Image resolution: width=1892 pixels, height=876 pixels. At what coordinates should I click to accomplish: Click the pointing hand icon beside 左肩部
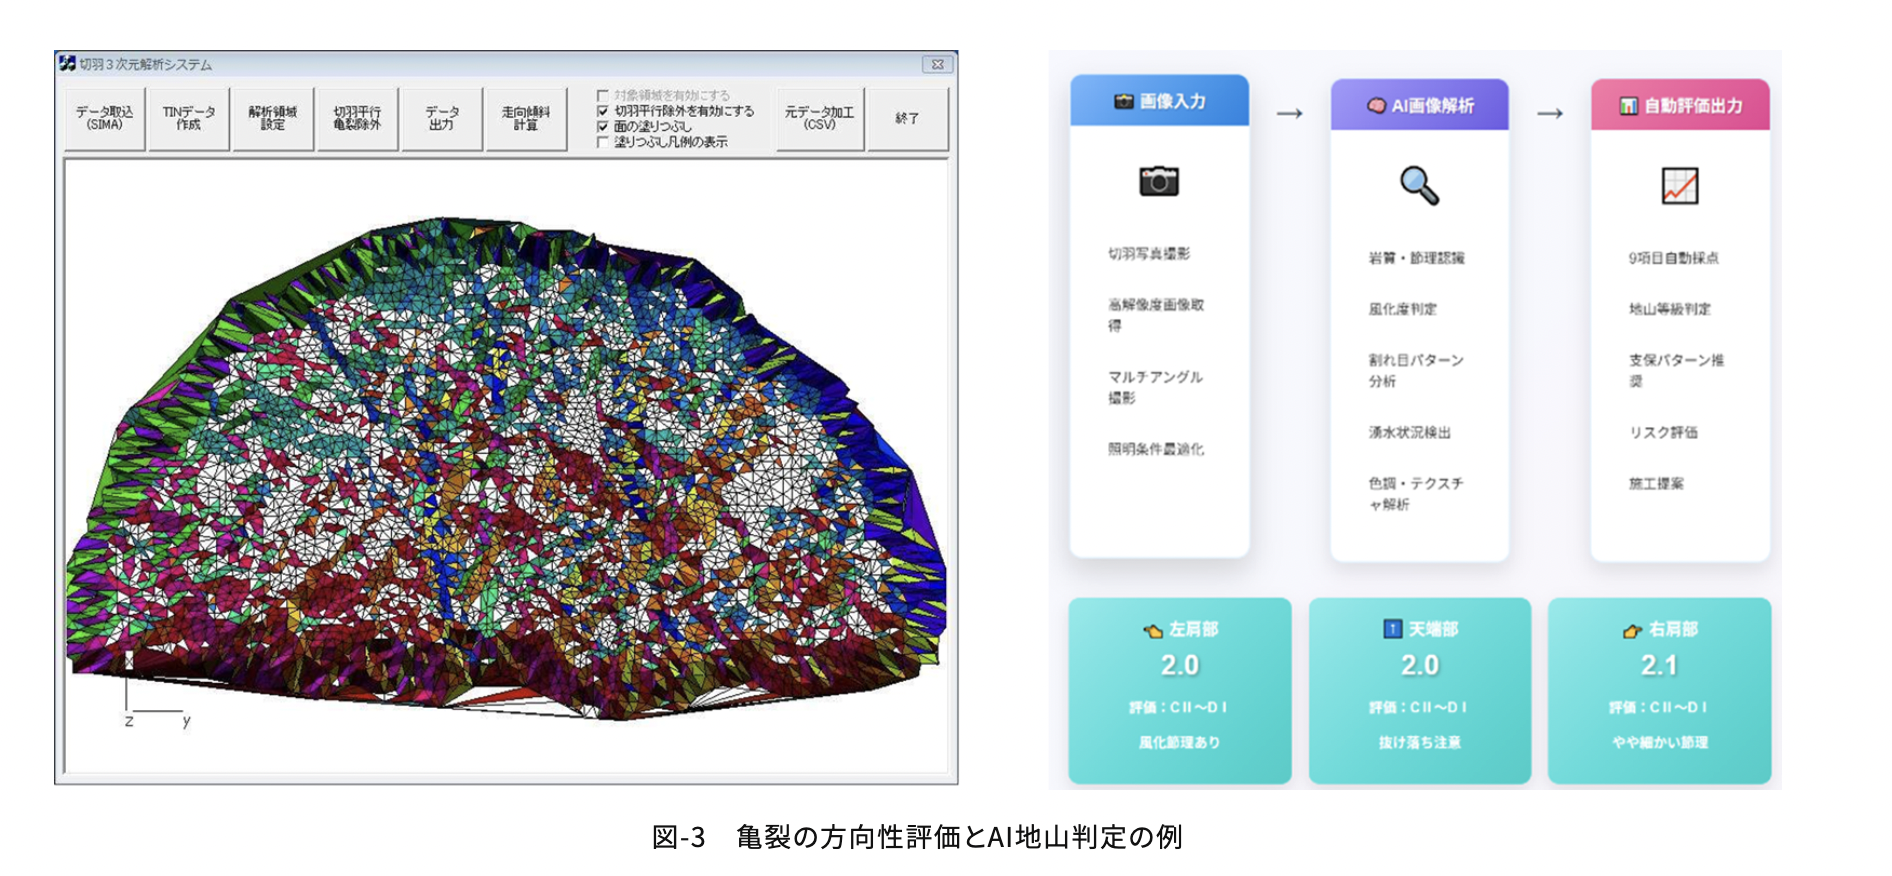(x=1152, y=630)
